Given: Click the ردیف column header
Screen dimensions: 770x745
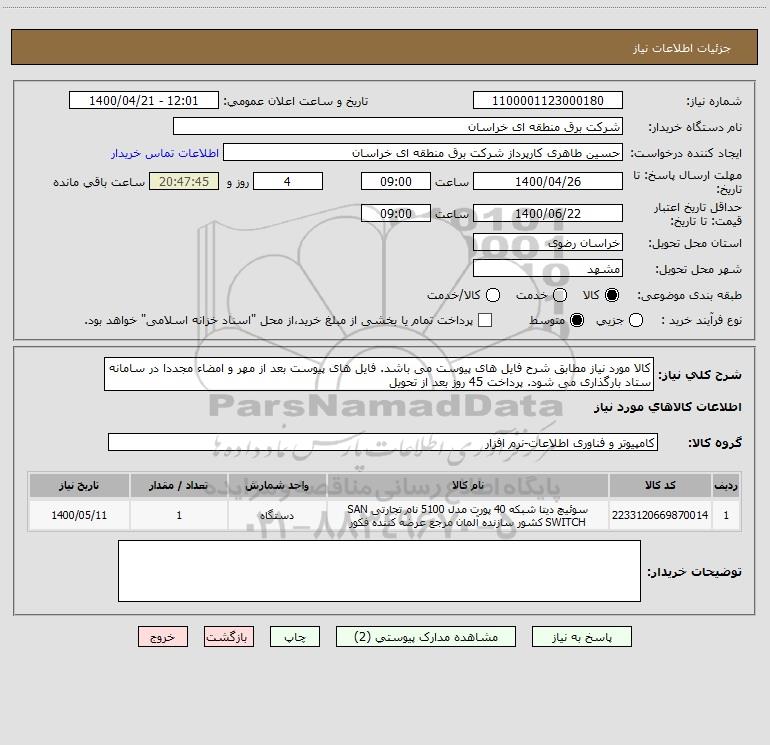Looking at the screenshot, I should tap(726, 485).
